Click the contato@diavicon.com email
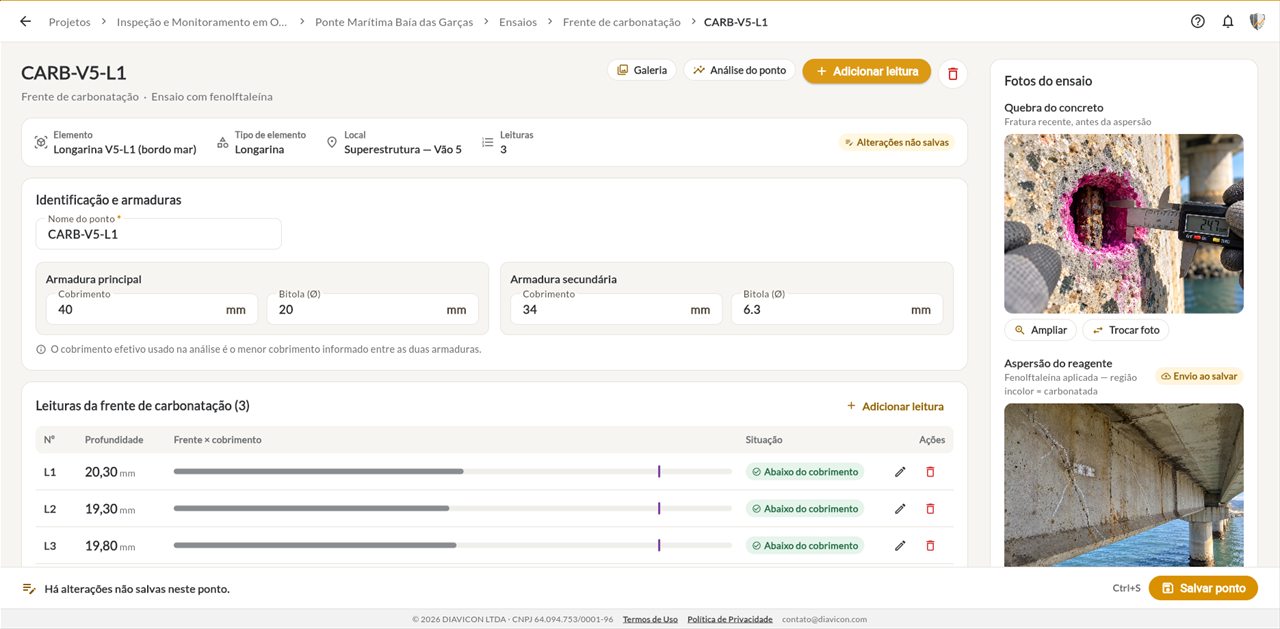 click(x=824, y=619)
